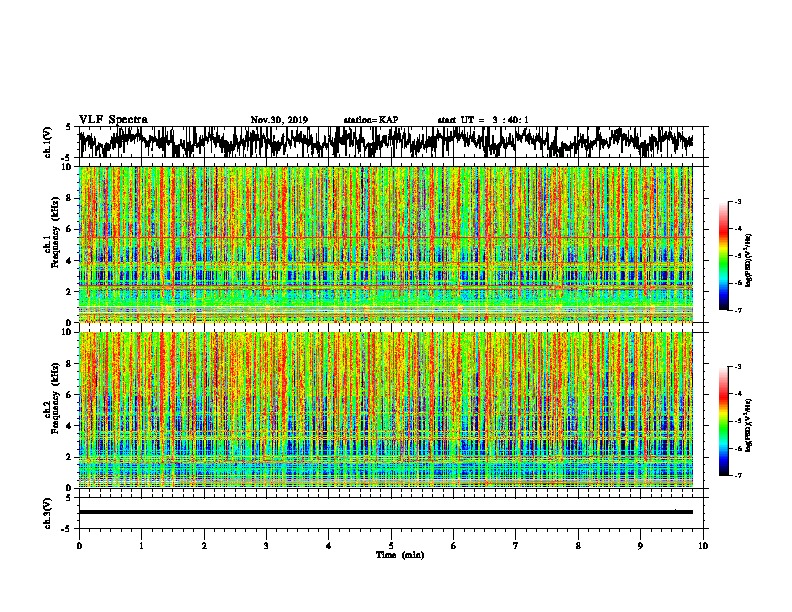The image size is (792, 612).
Task: Click the ch.1 "Frequency (kHz)" axis label
Action: 55,233
